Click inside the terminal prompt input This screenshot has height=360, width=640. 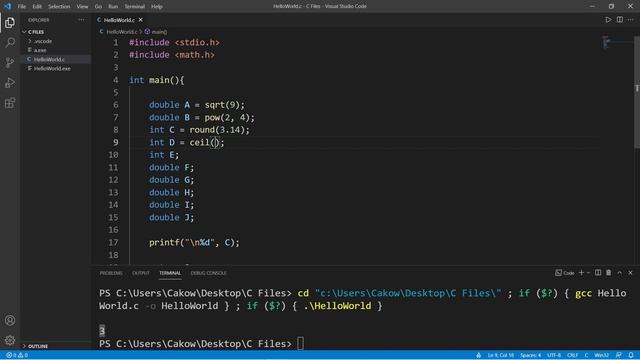300,344
